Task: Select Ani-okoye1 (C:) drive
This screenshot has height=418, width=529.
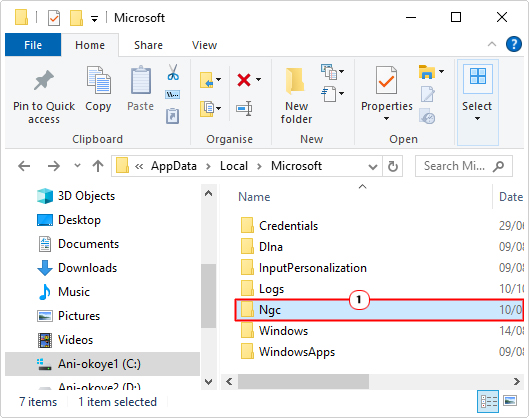Action: click(103, 364)
